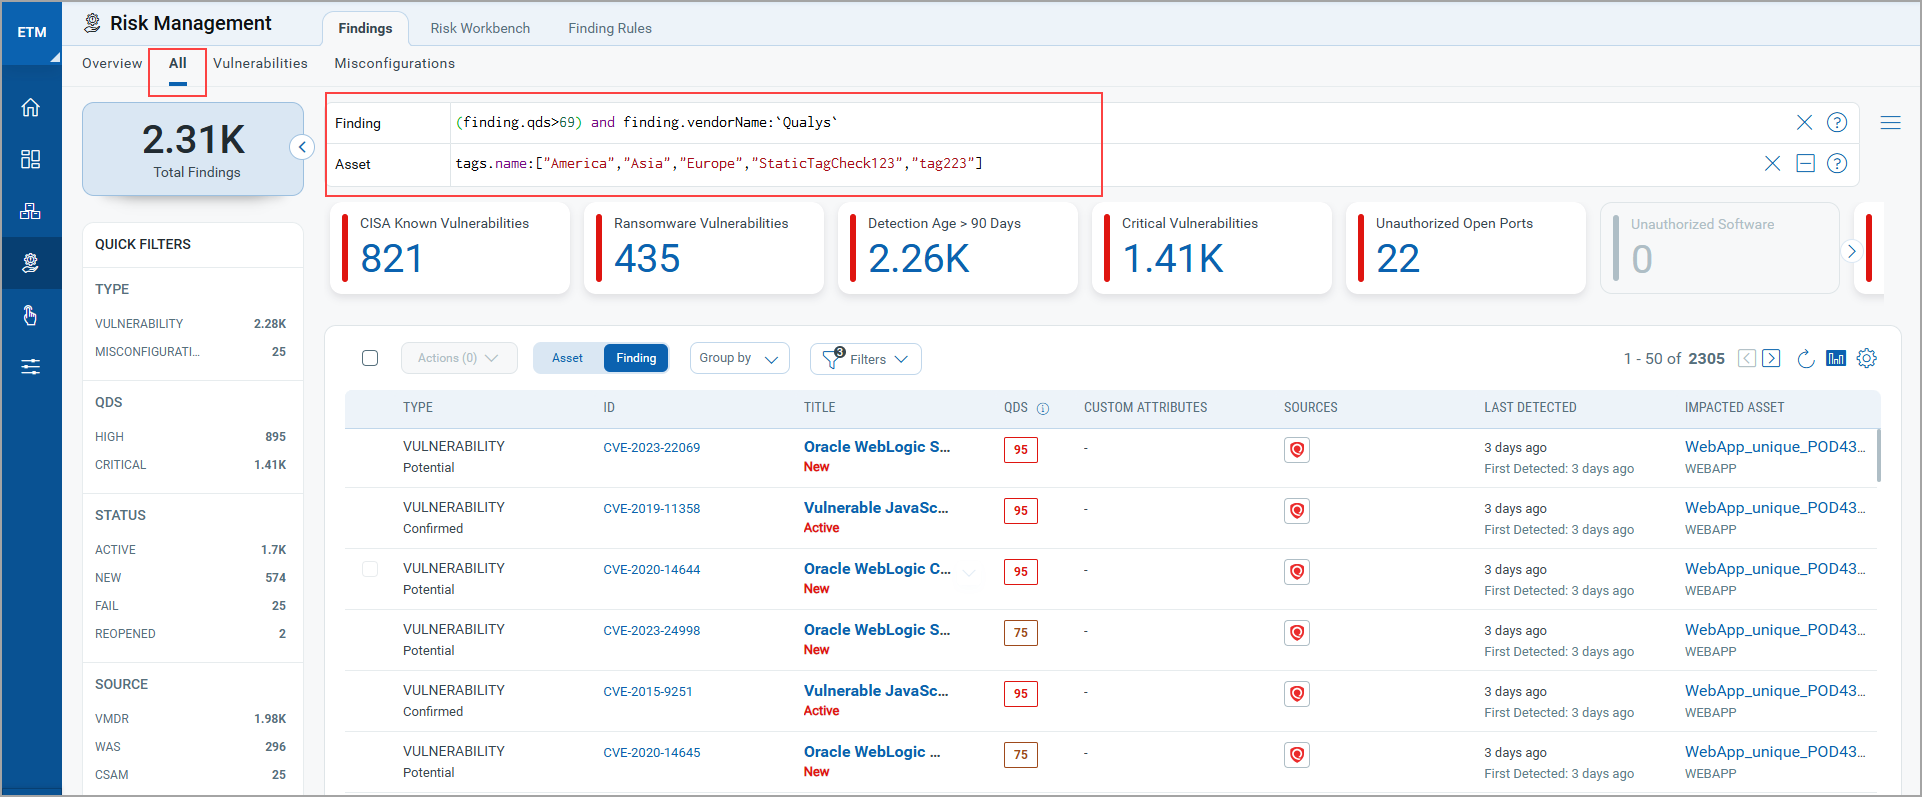Go to next results page
The width and height of the screenshot is (1922, 797).
tap(1771, 358)
